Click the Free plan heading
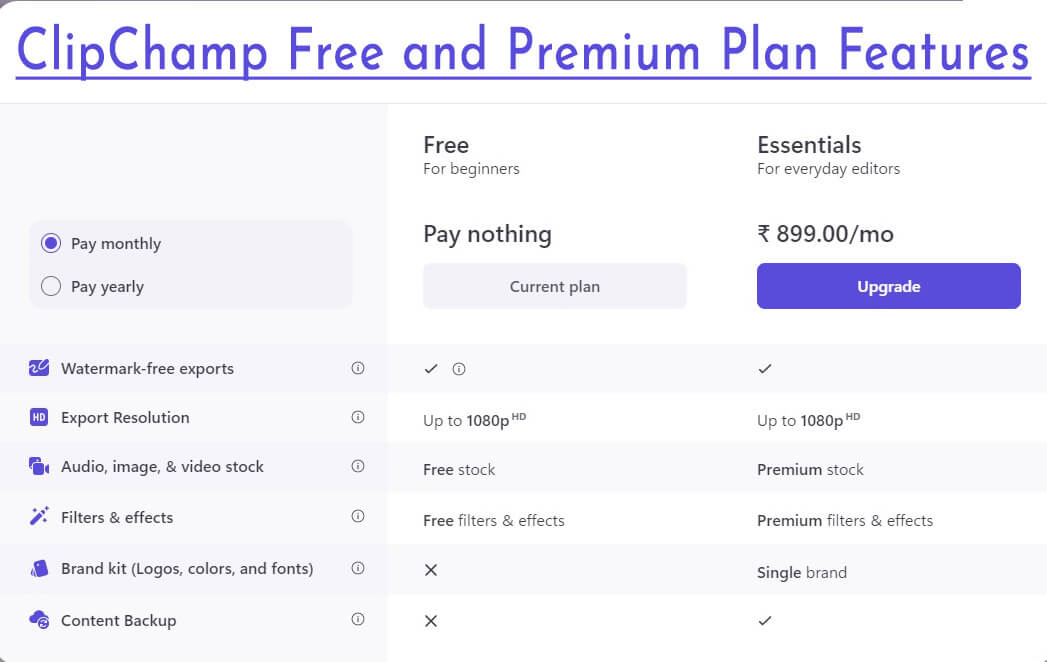Screen dimensions: 1047x662 [x=446, y=145]
